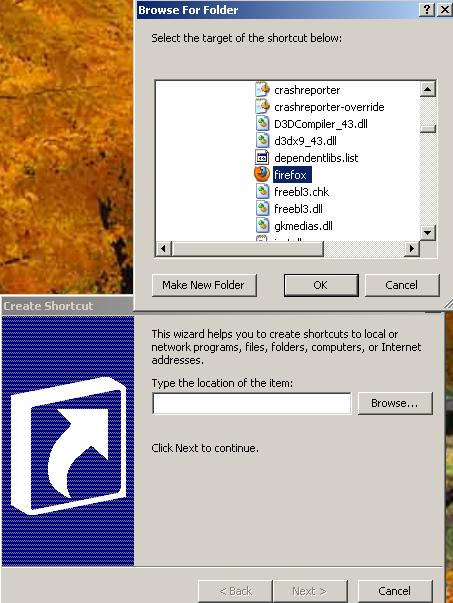Select the 'crashreporter' file name
This screenshot has width=453, height=603.
pos(307,90)
